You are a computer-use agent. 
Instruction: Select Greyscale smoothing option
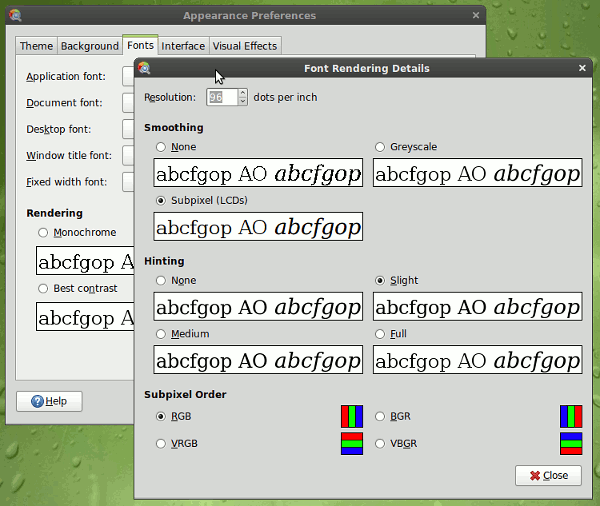click(x=380, y=147)
